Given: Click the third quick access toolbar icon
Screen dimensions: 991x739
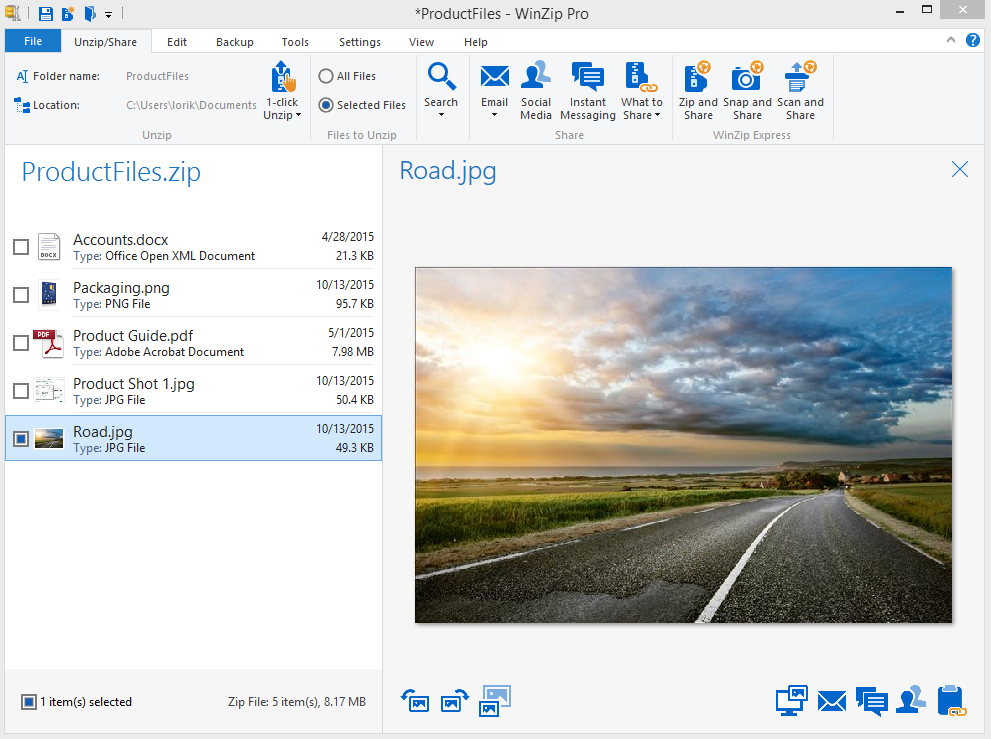Looking at the screenshot, I should [90, 13].
